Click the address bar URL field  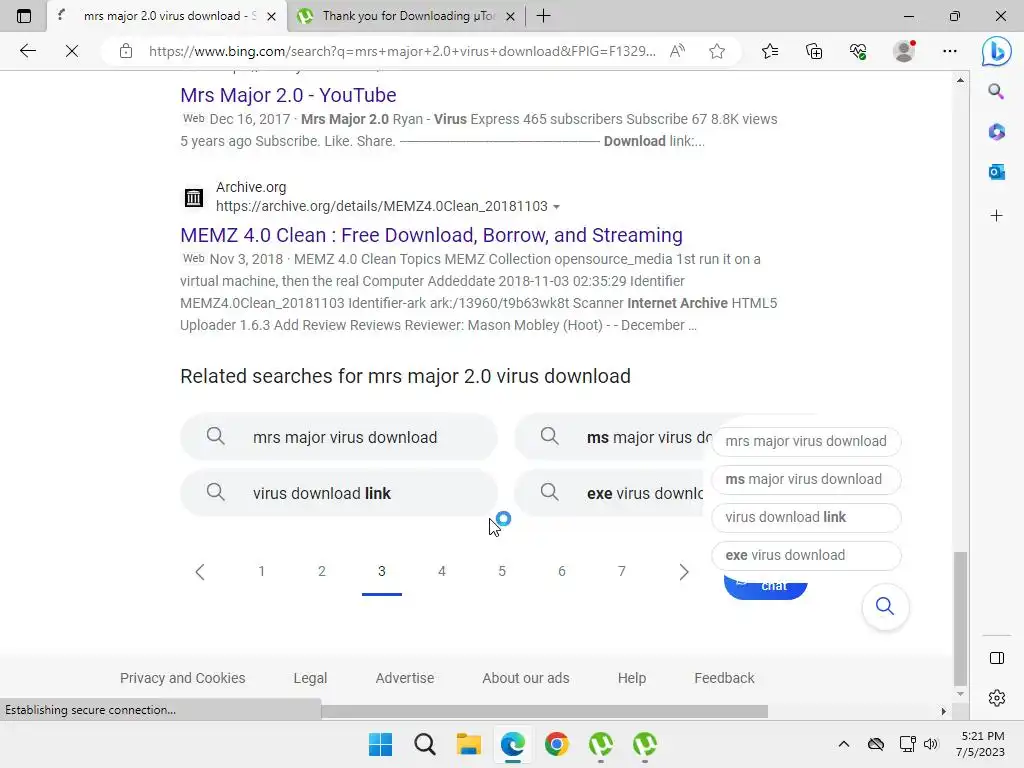tap(402, 51)
